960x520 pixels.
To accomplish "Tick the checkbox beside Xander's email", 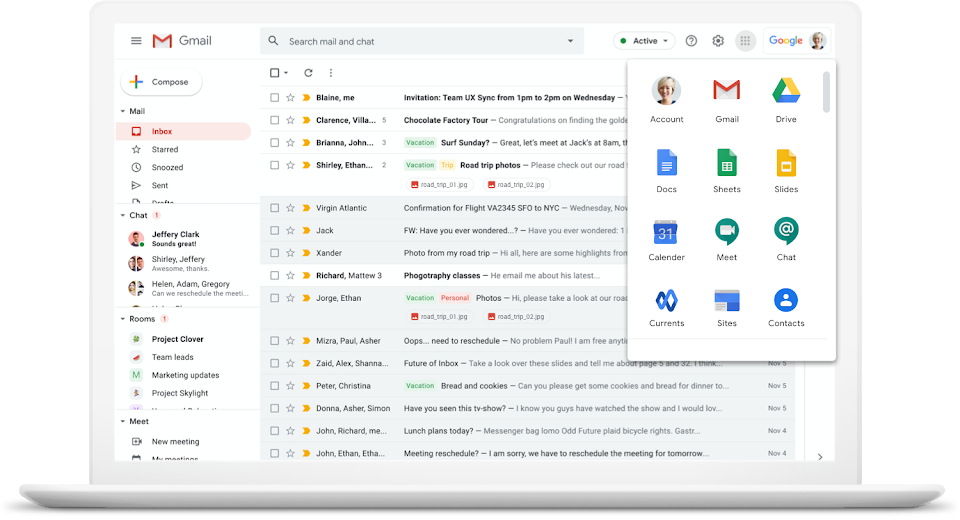I will (x=275, y=253).
